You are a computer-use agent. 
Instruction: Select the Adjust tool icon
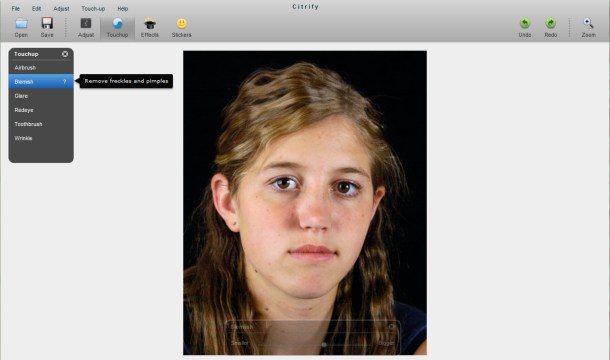(x=86, y=23)
